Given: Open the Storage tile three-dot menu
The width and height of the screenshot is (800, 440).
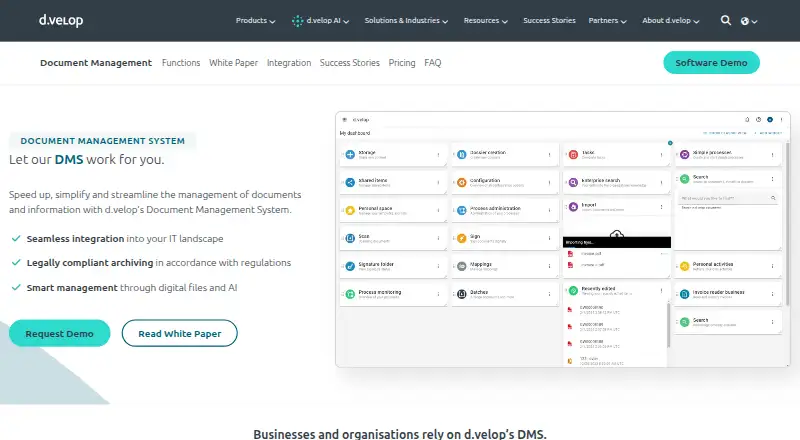Looking at the screenshot, I should [x=438, y=155].
